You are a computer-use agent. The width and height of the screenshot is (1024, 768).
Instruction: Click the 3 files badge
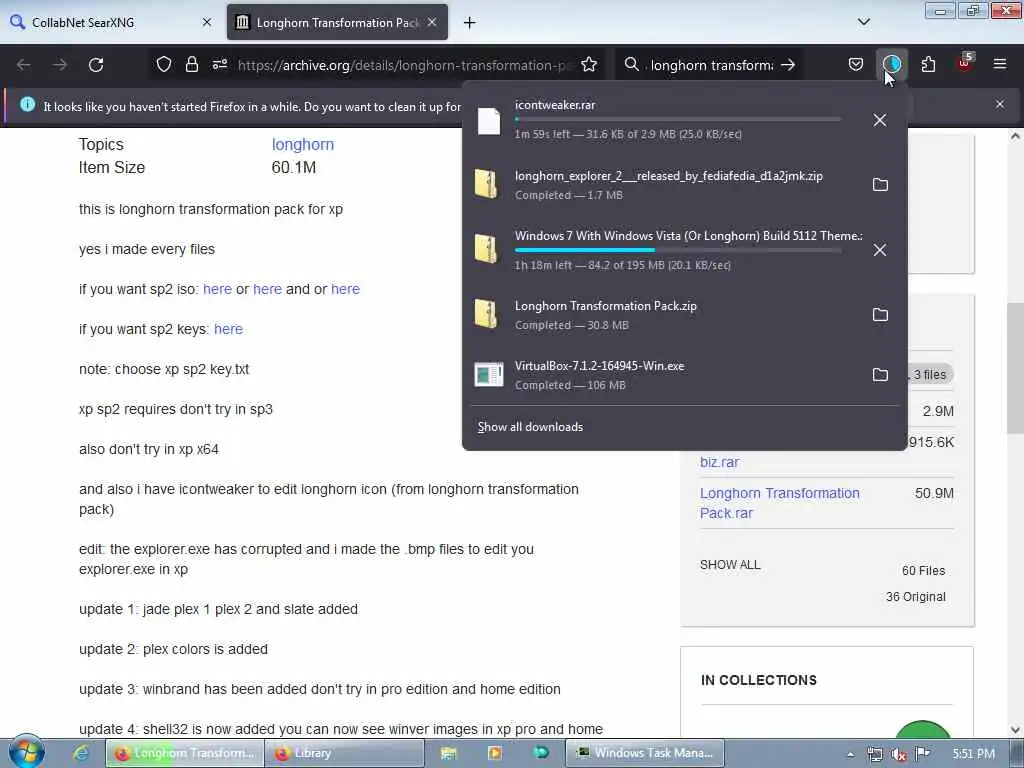click(930, 375)
